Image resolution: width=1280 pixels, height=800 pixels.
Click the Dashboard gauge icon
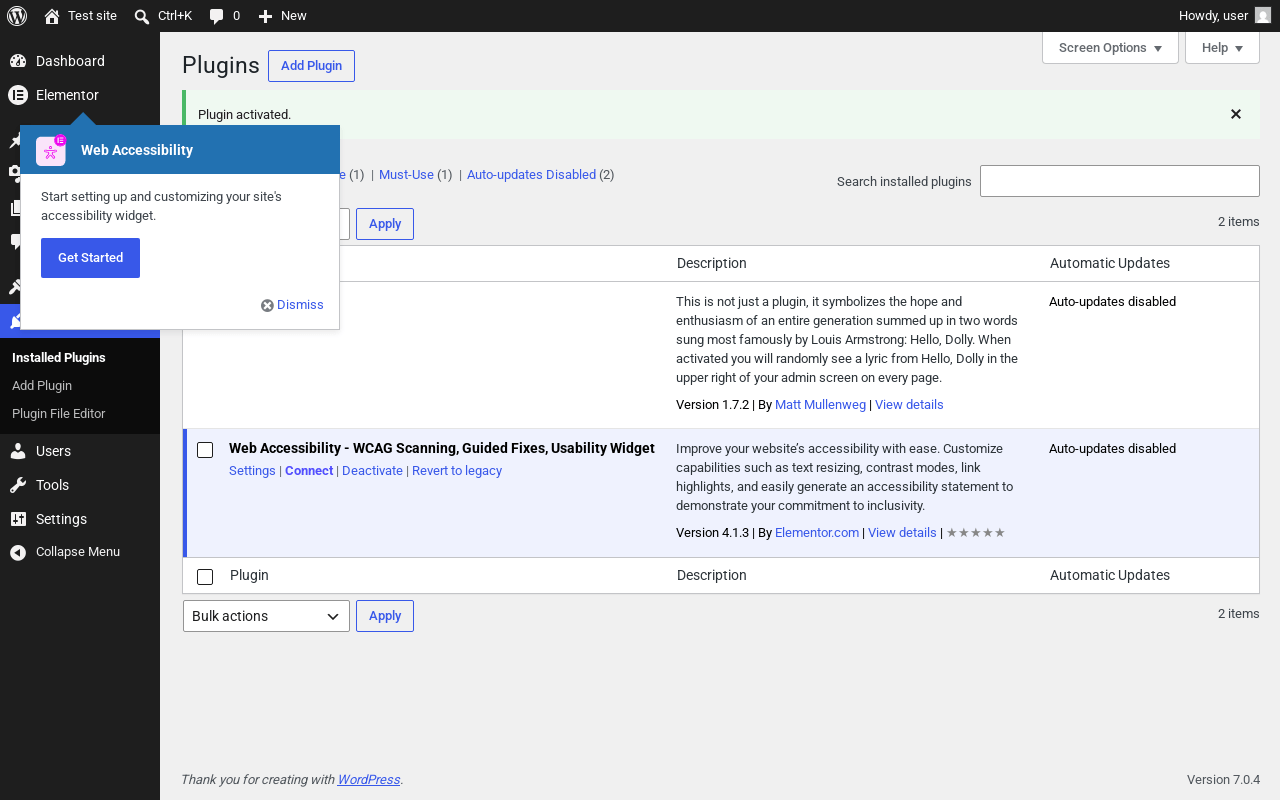tap(18, 61)
